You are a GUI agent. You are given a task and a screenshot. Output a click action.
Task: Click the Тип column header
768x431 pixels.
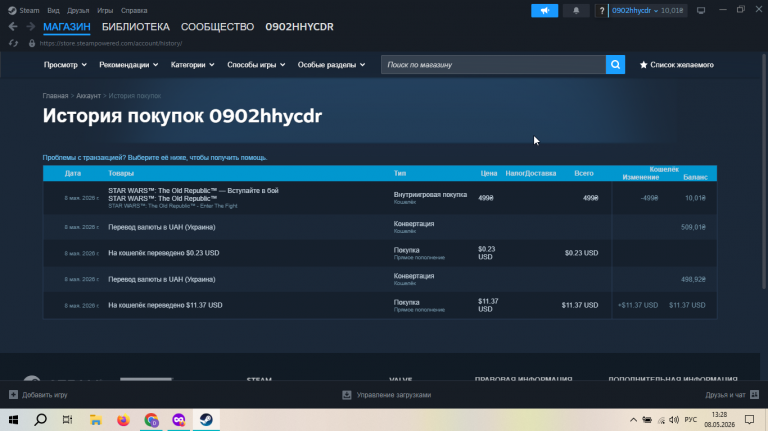coord(400,173)
